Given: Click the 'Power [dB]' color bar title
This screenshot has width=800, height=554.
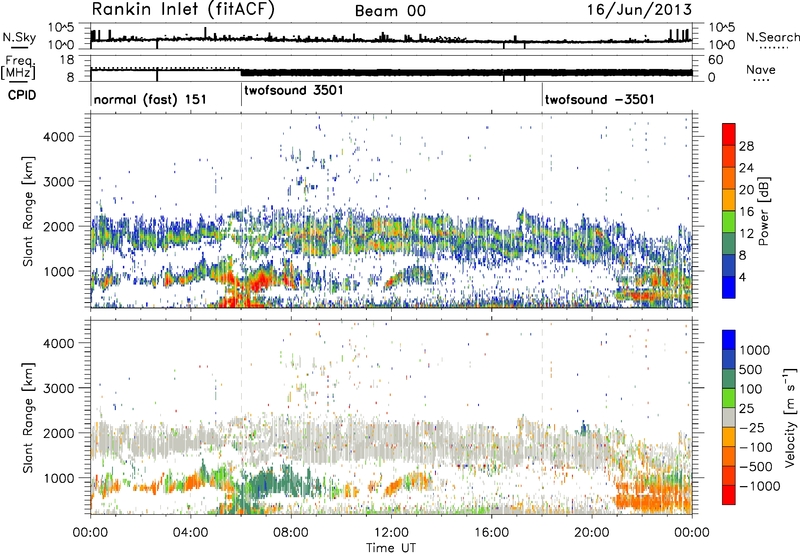Looking at the screenshot, I should click(764, 211).
